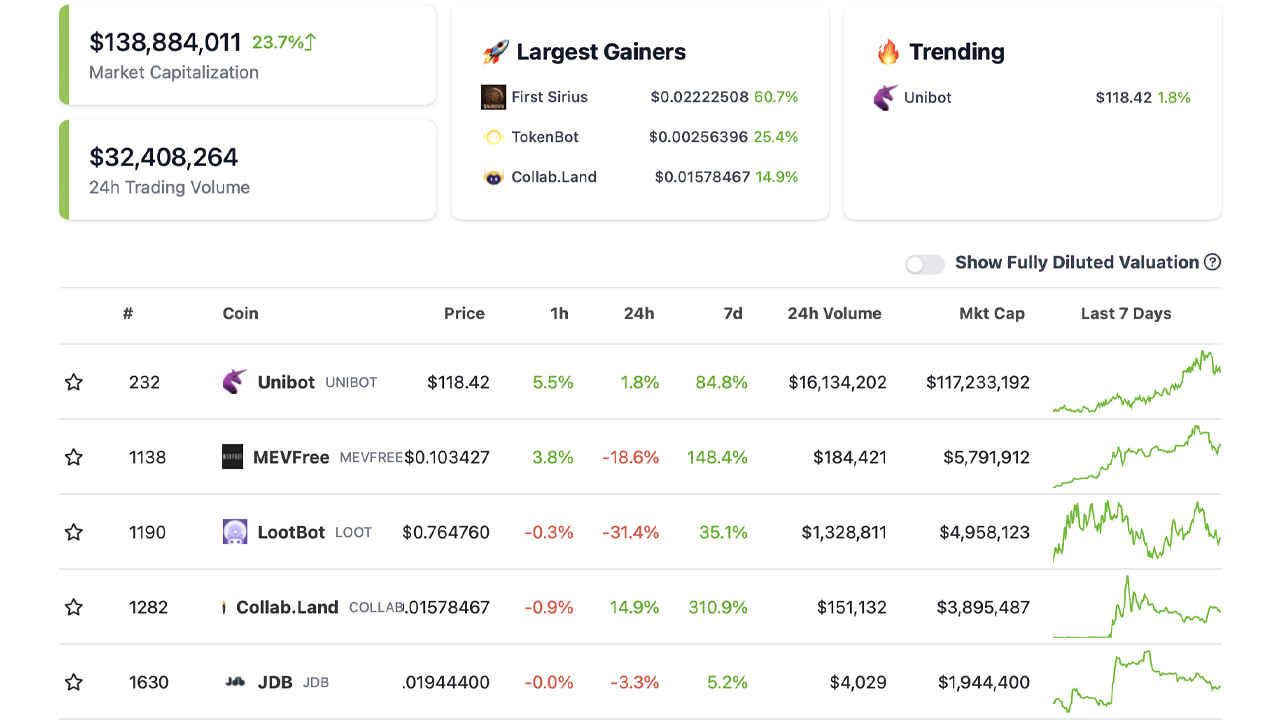The image size is (1280, 720).
Task: Click the TokenBot icon in Largest Gainers
Action: point(493,137)
